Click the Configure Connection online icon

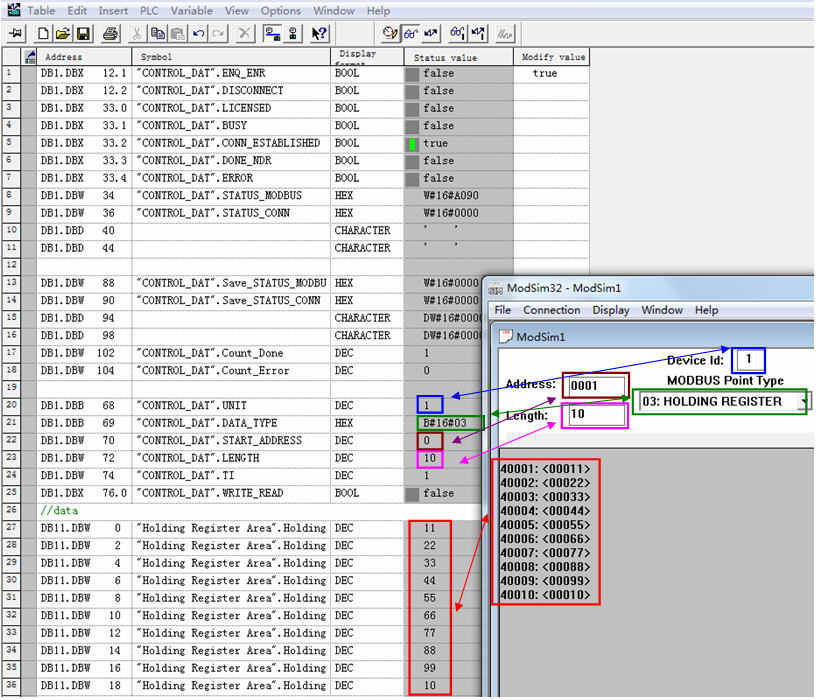272,34
